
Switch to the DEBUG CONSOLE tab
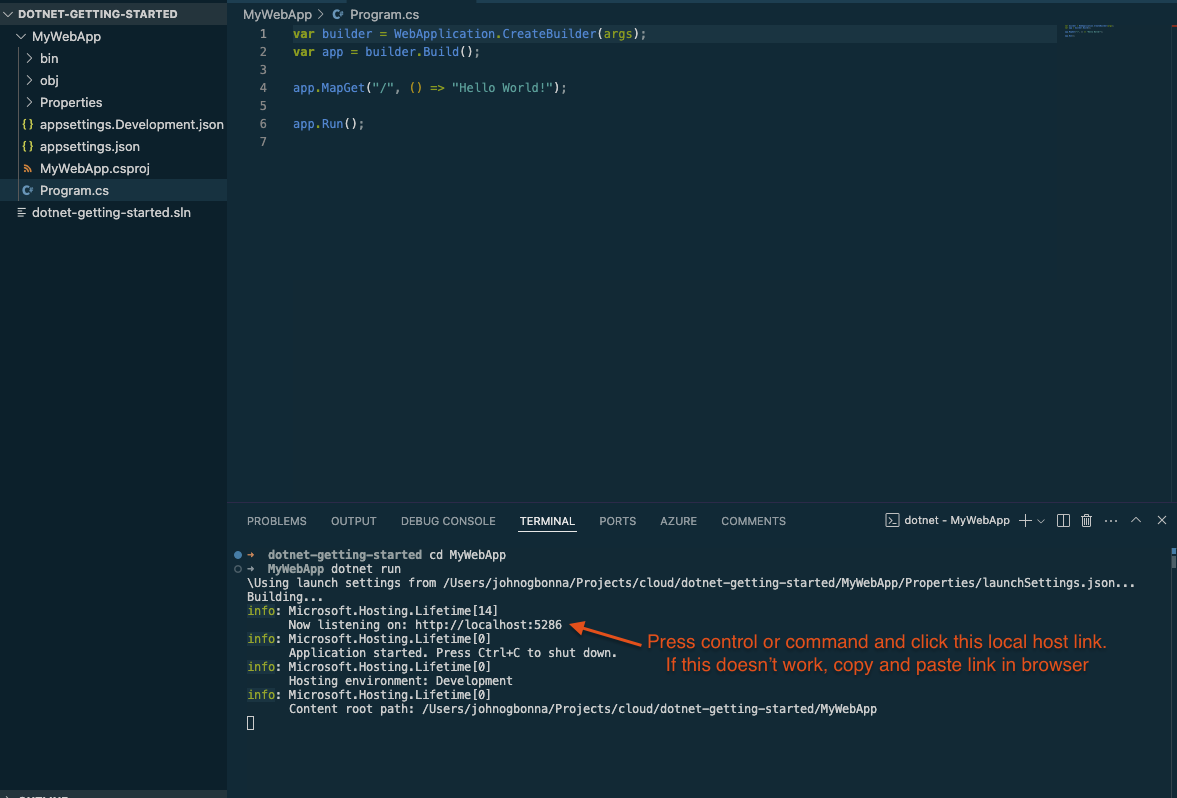click(x=448, y=521)
